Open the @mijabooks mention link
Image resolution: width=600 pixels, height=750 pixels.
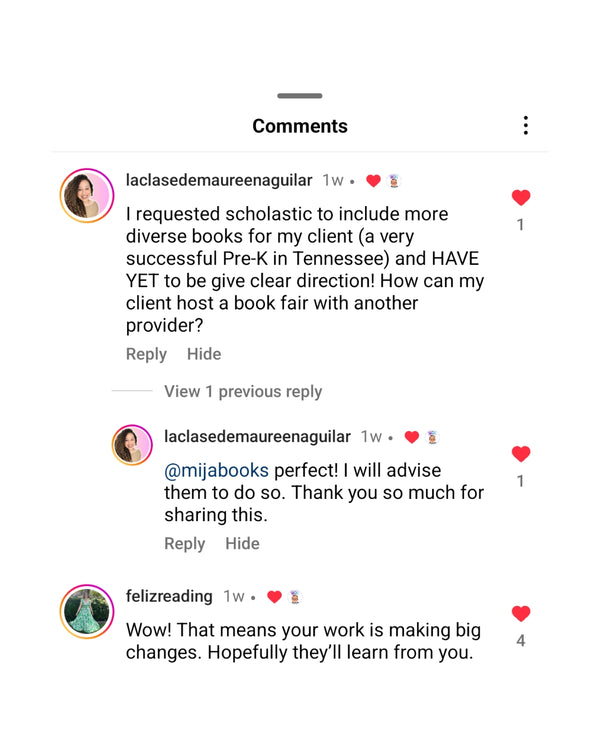(x=217, y=470)
